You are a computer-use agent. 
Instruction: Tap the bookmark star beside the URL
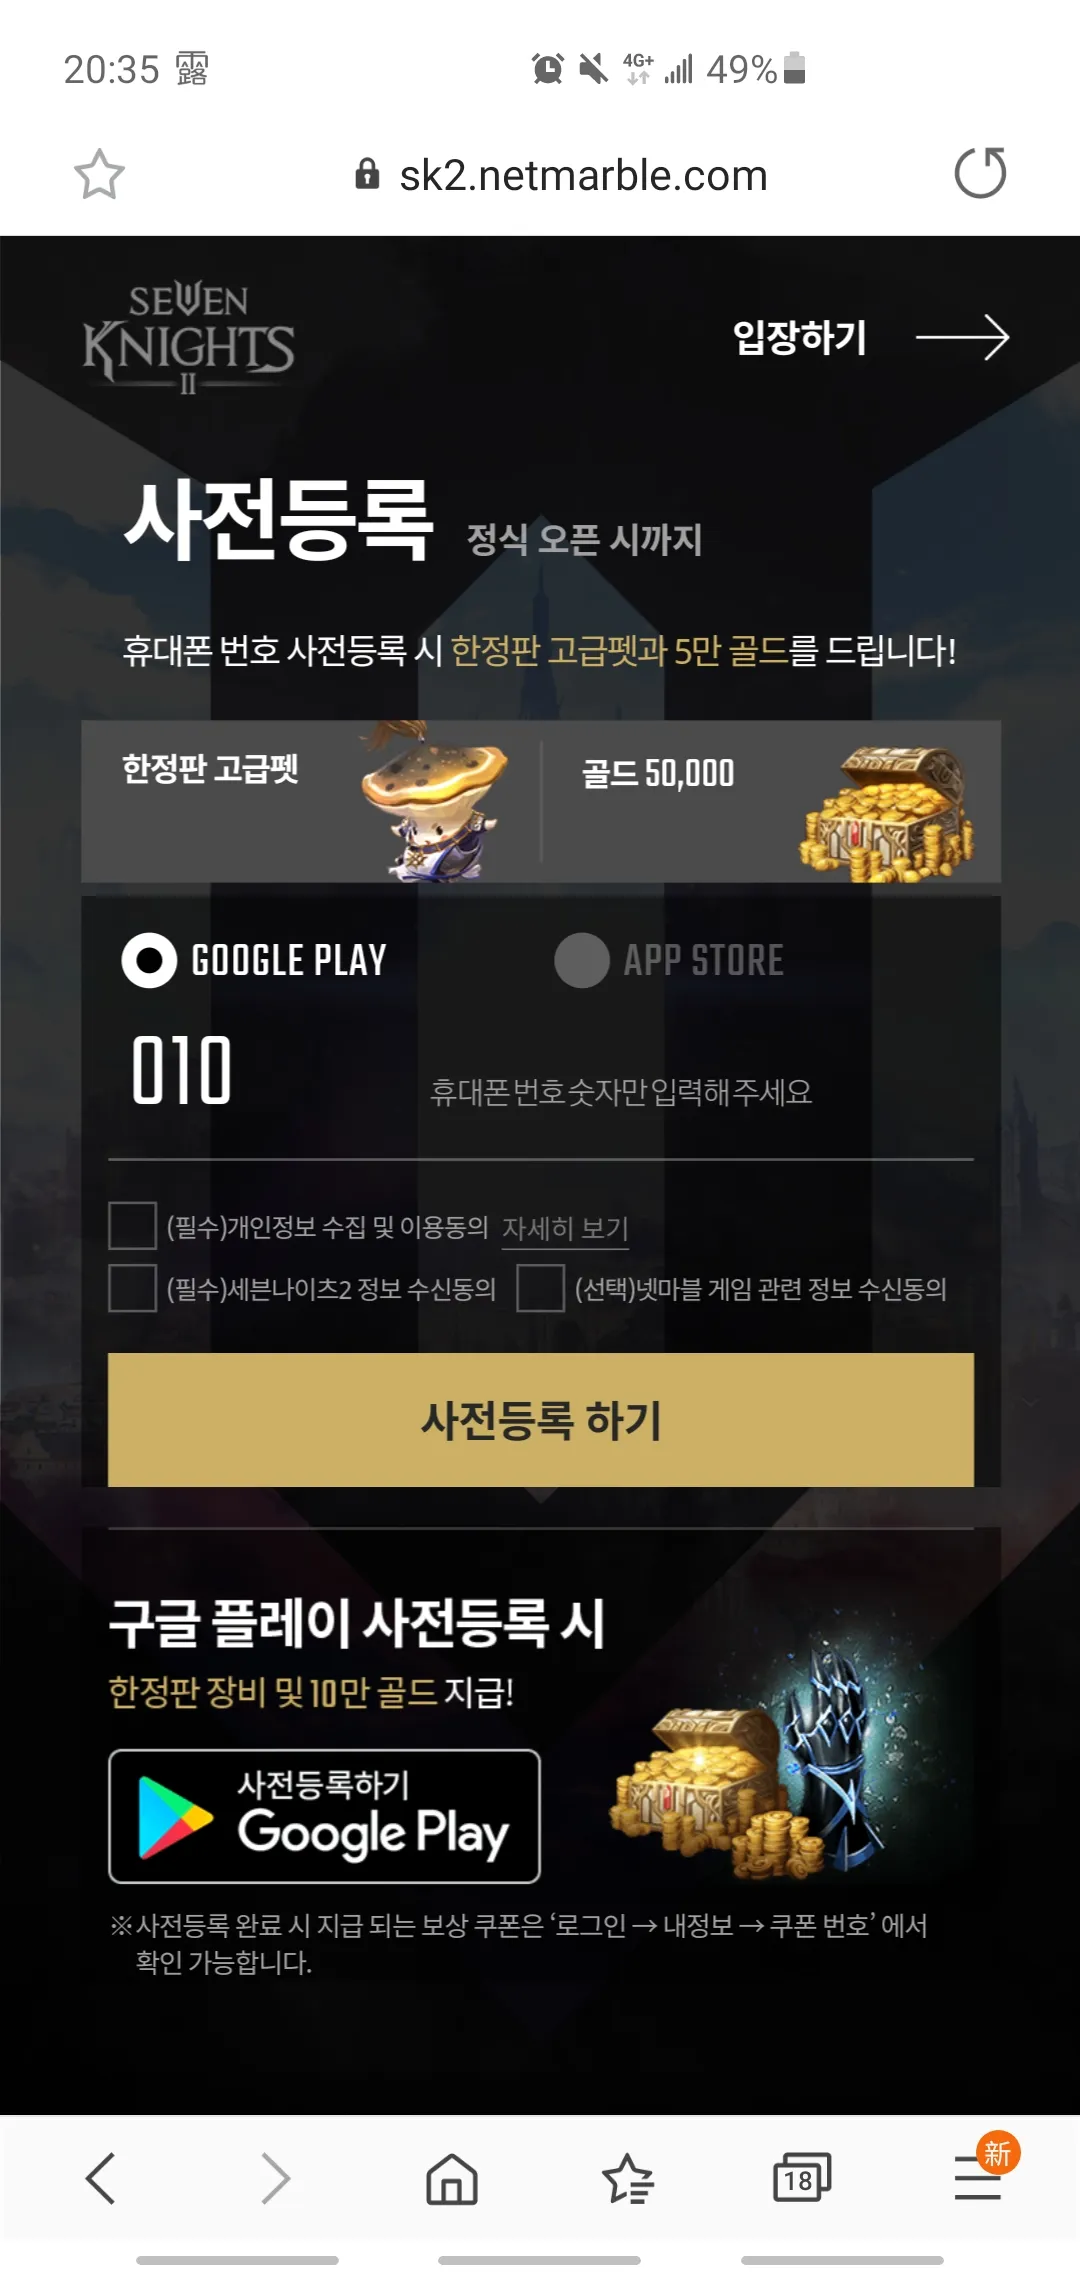100,175
